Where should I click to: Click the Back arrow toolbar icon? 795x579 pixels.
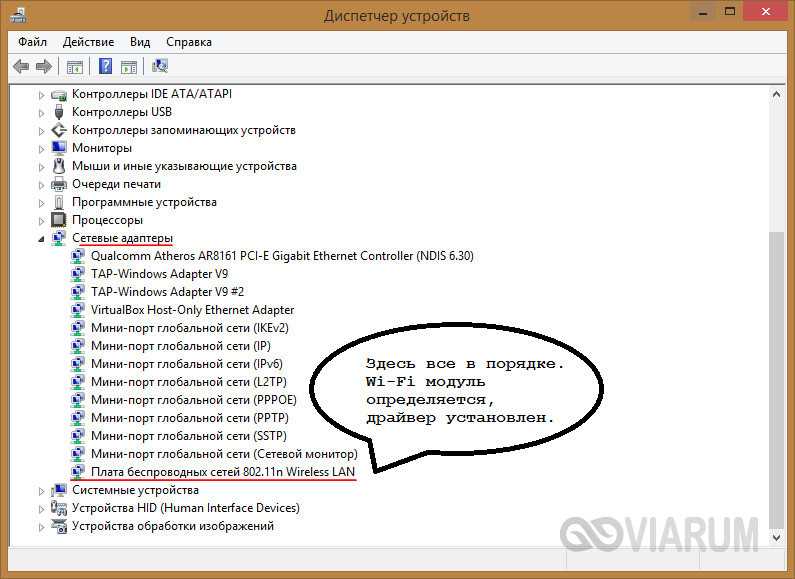pyautogui.click(x=21, y=66)
